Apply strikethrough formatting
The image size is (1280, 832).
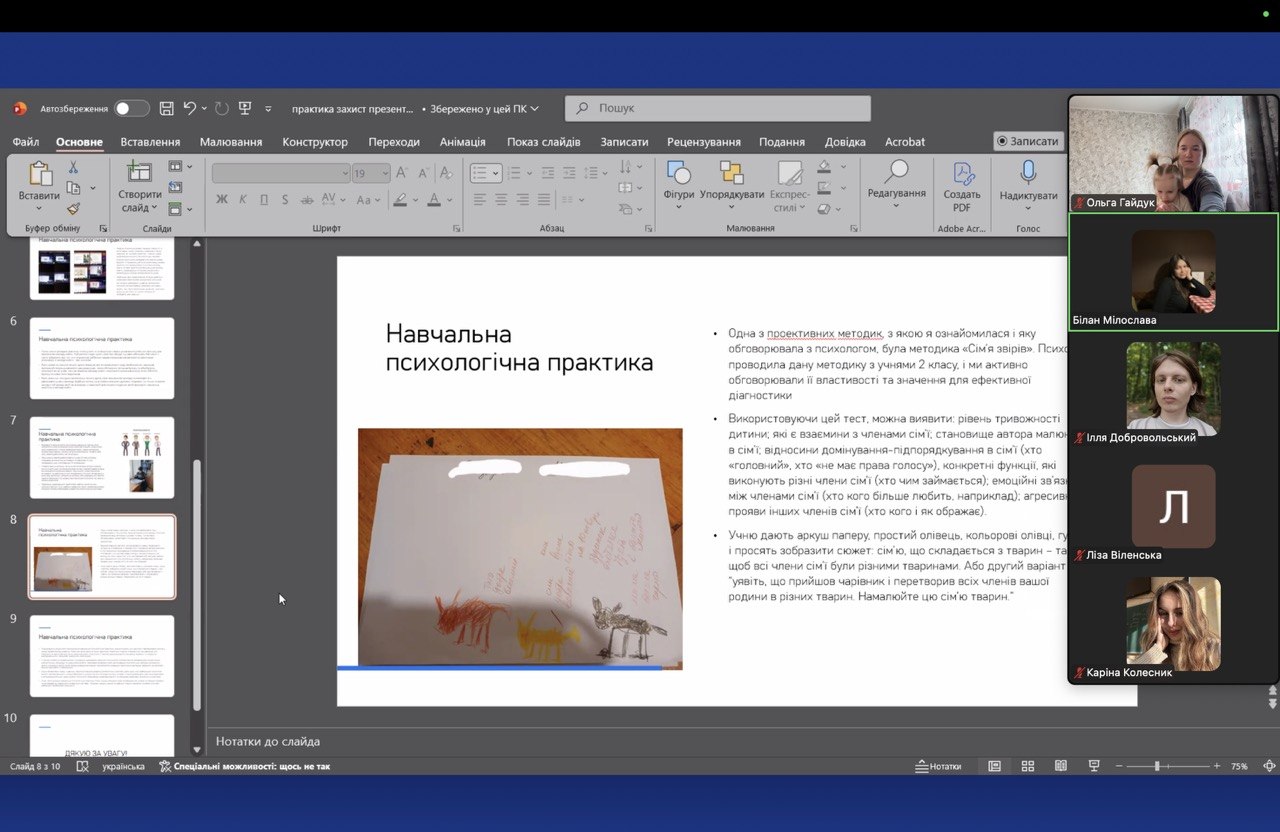click(306, 200)
